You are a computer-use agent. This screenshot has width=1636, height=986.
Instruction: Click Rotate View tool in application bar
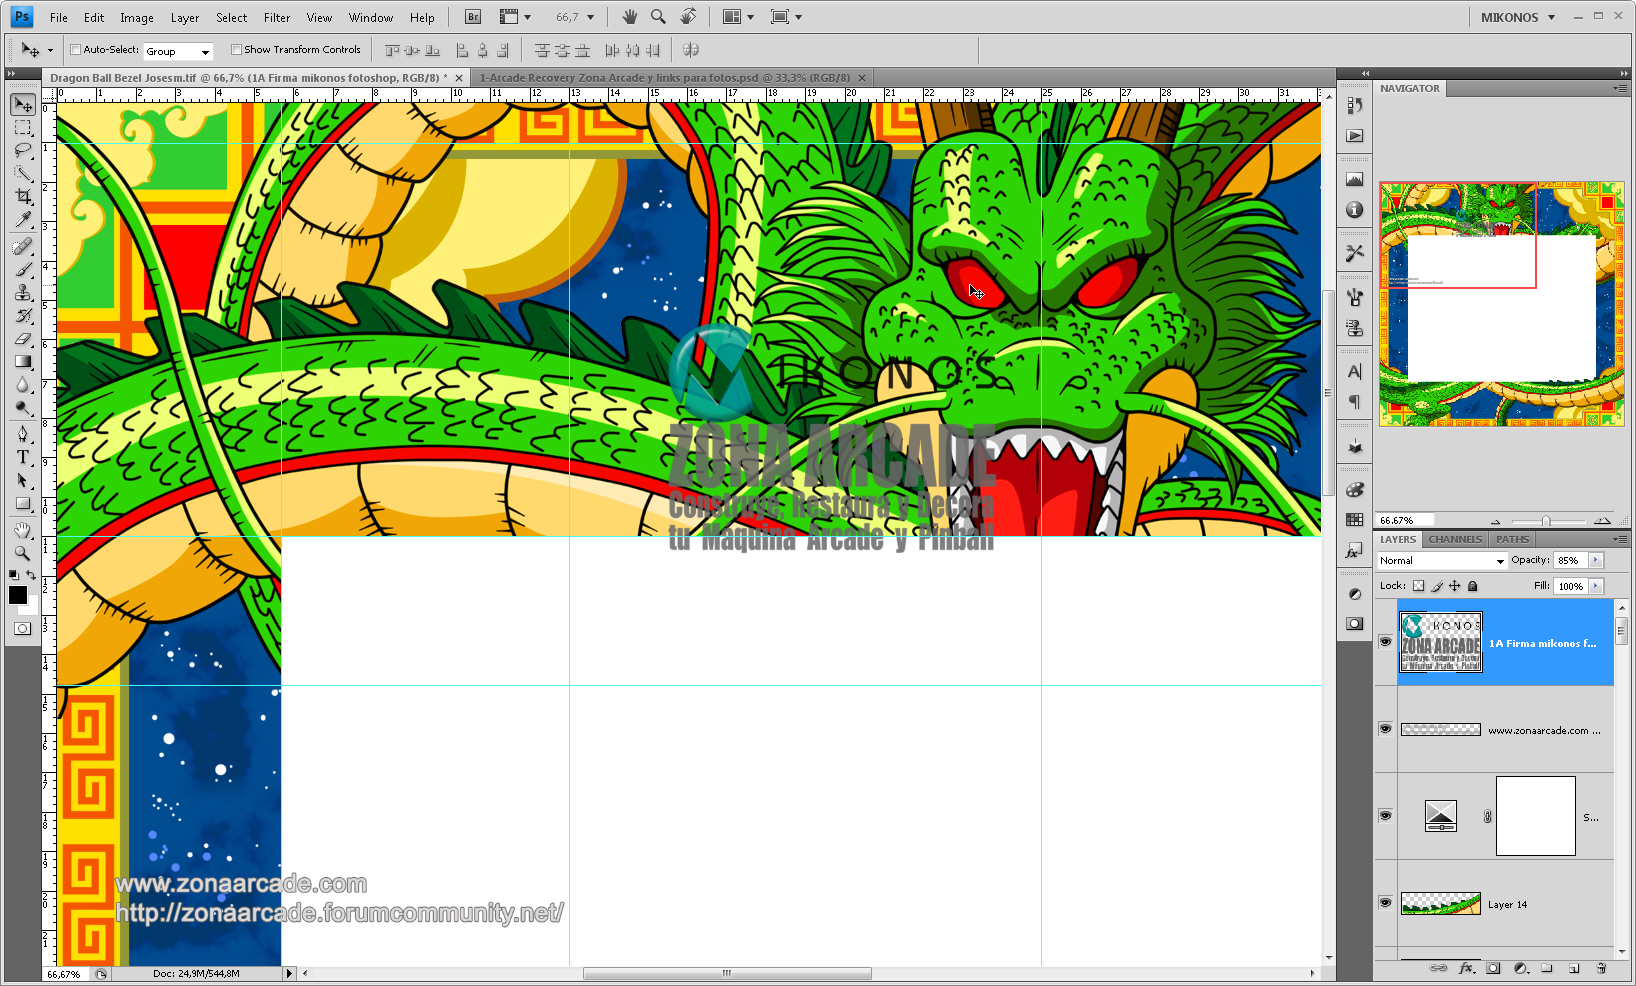[688, 17]
